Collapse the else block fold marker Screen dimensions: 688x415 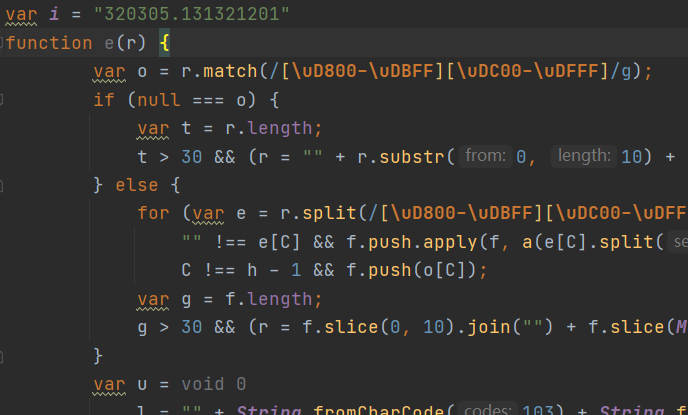1,185
